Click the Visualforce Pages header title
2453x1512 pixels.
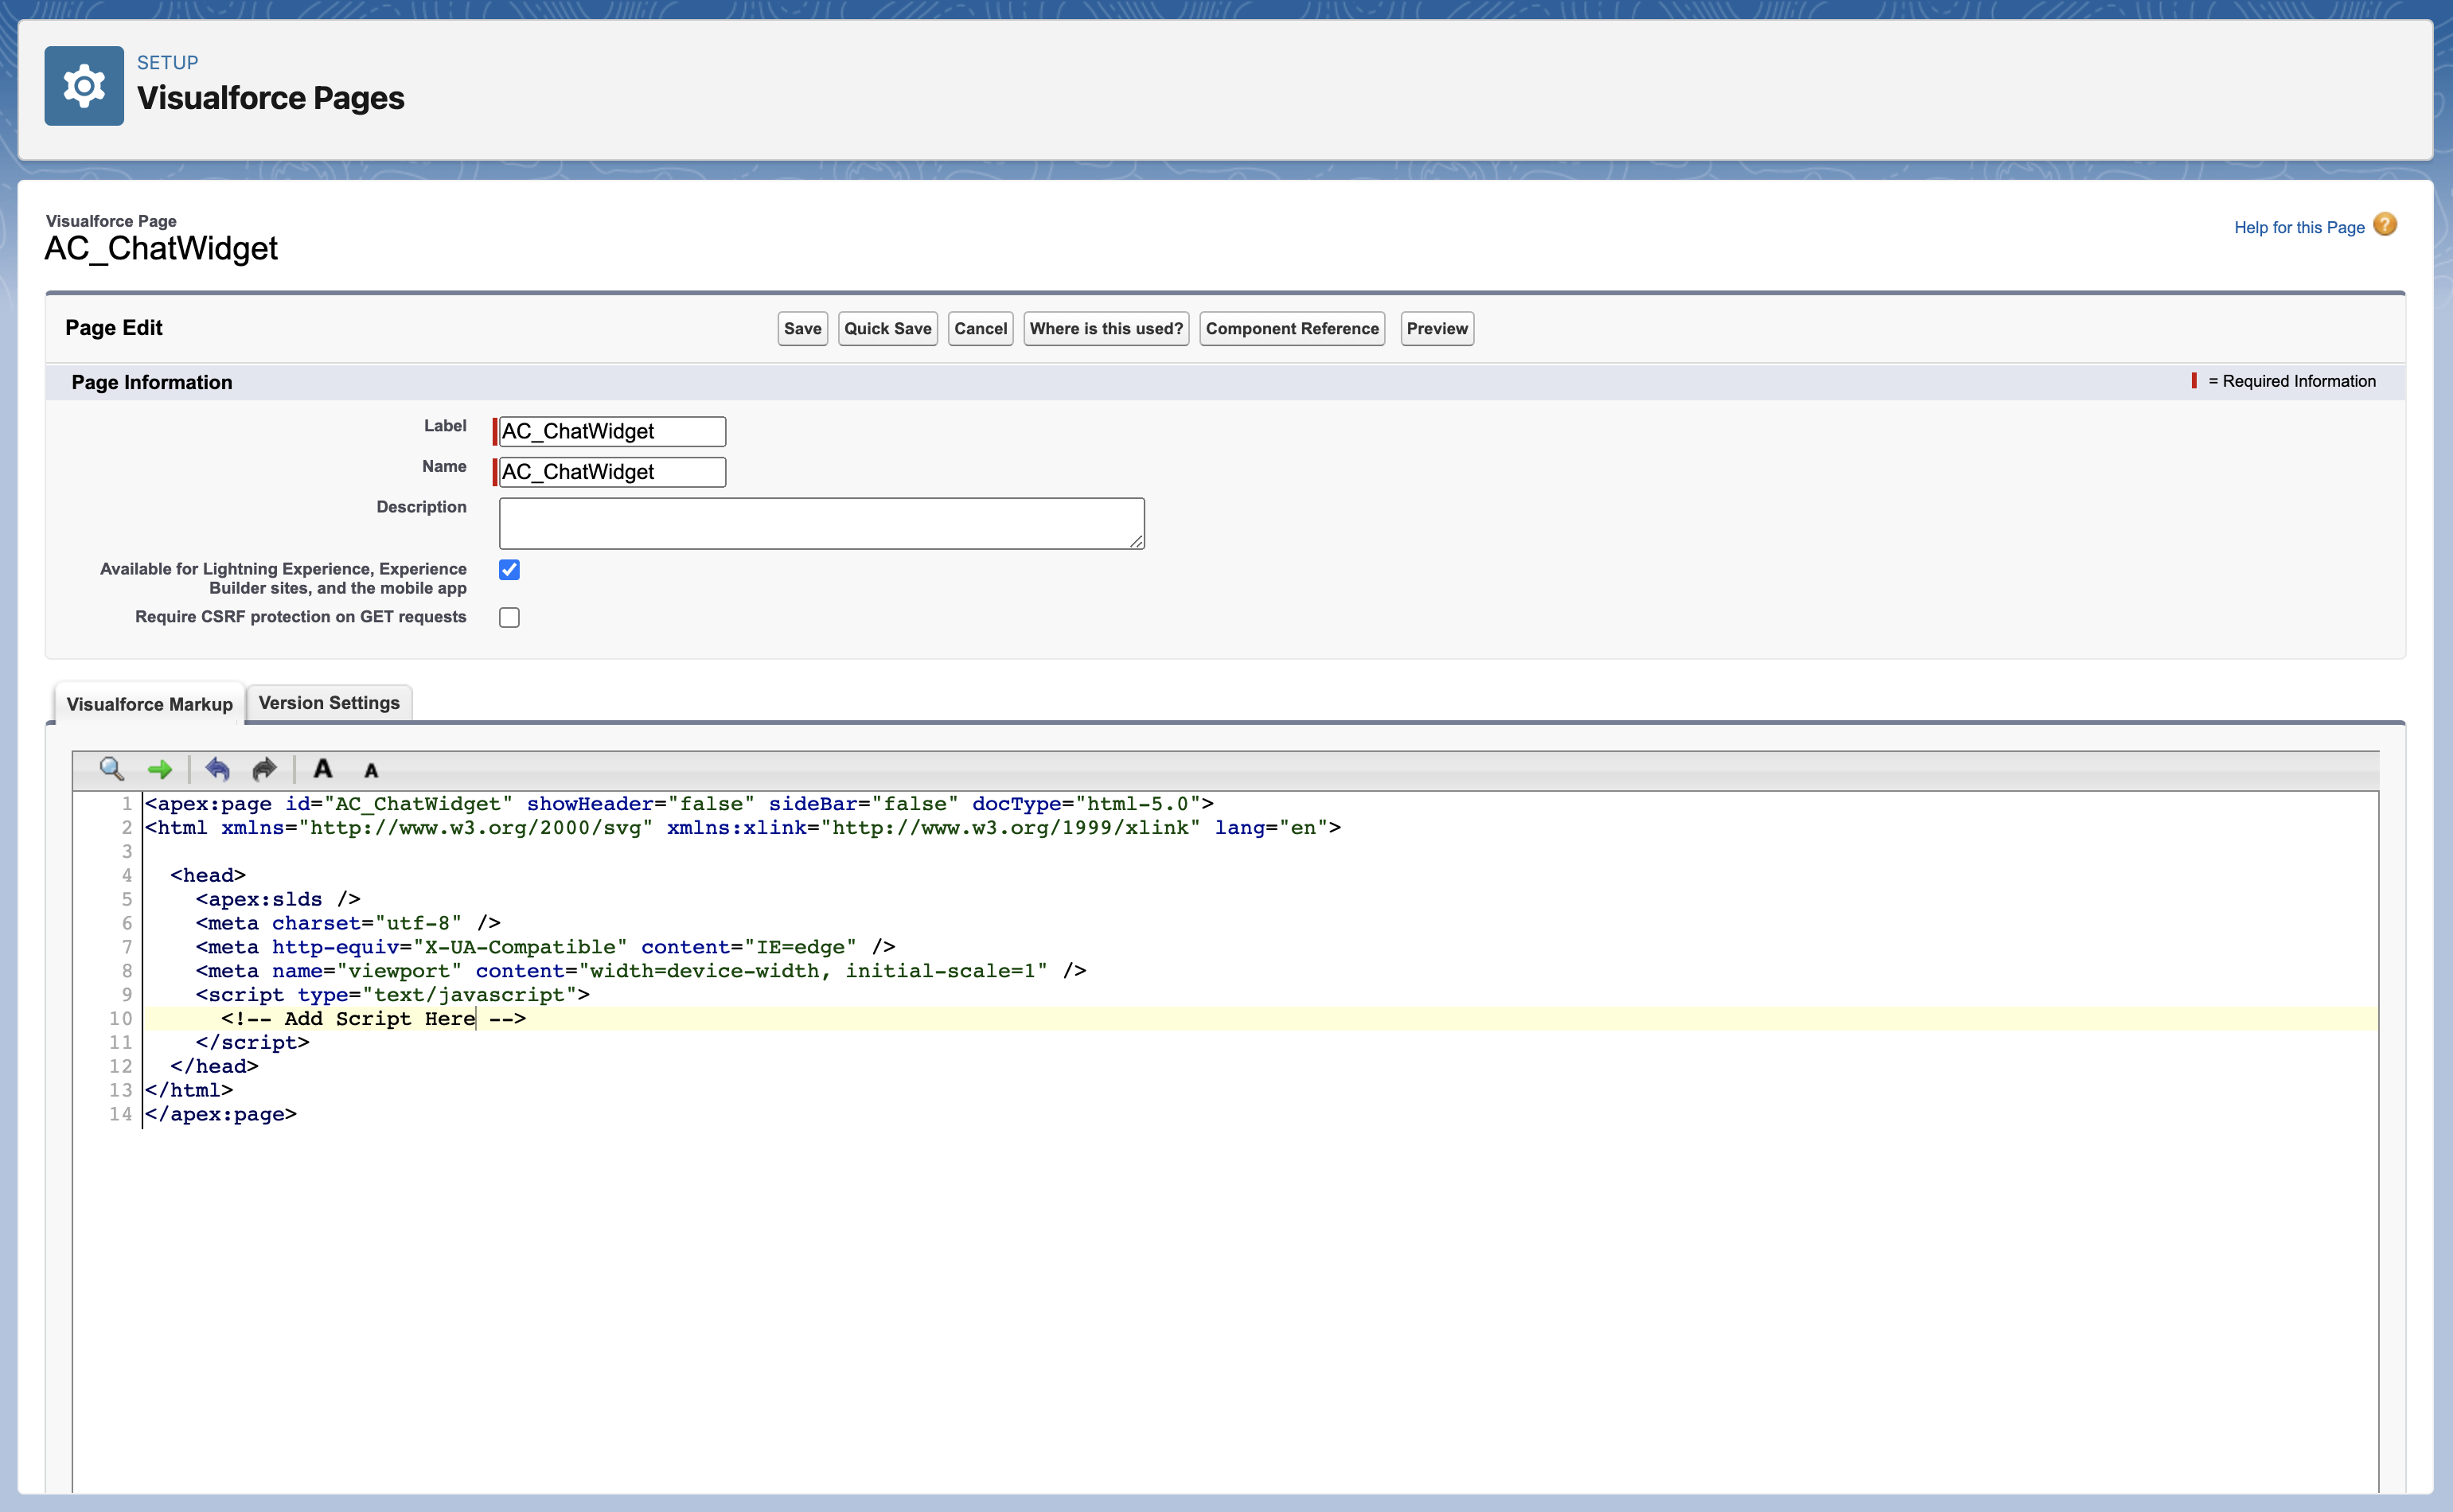pos(271,98)
